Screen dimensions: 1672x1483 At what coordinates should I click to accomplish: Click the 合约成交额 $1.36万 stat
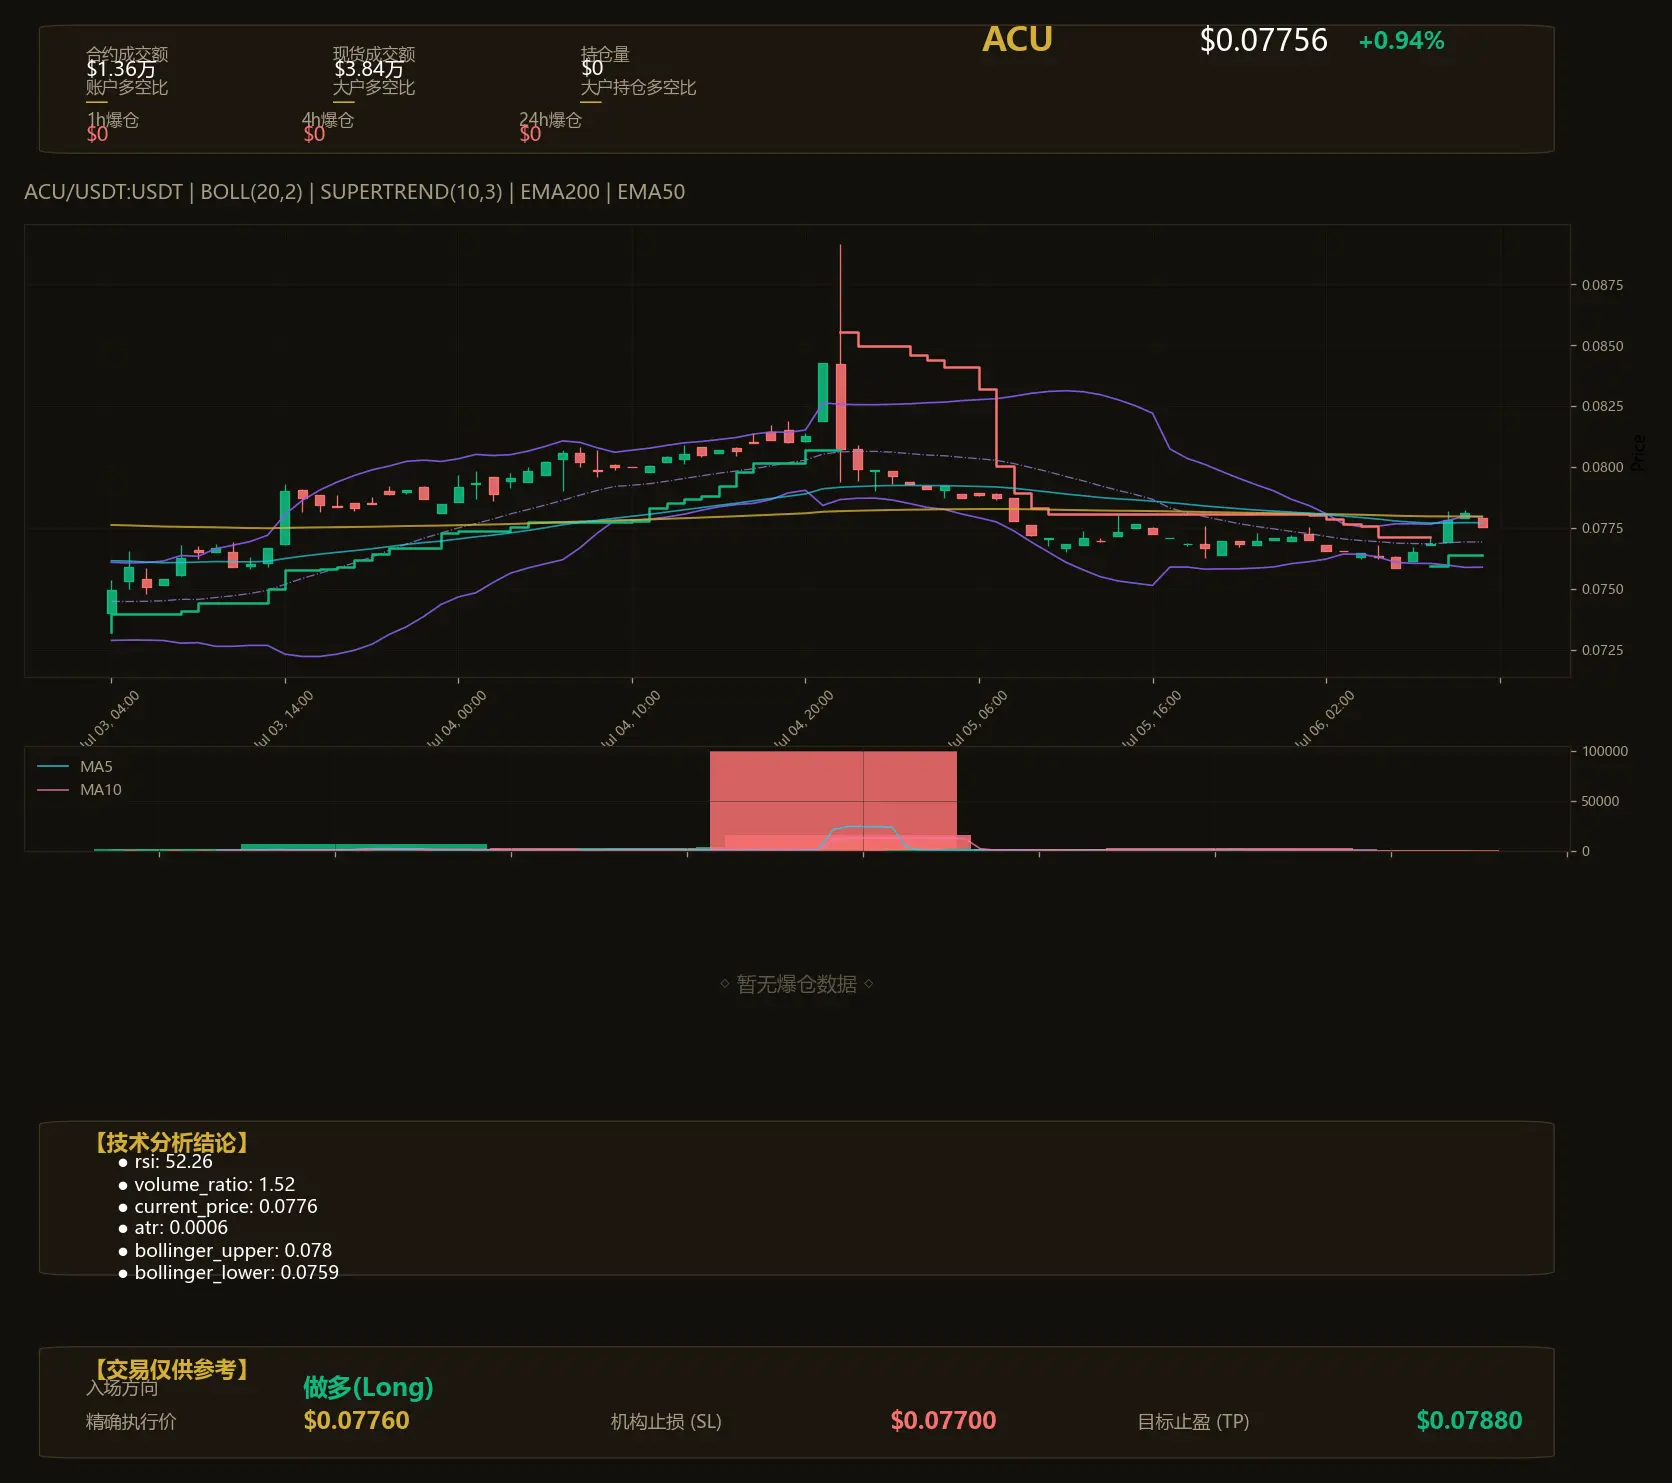point(126,62)
